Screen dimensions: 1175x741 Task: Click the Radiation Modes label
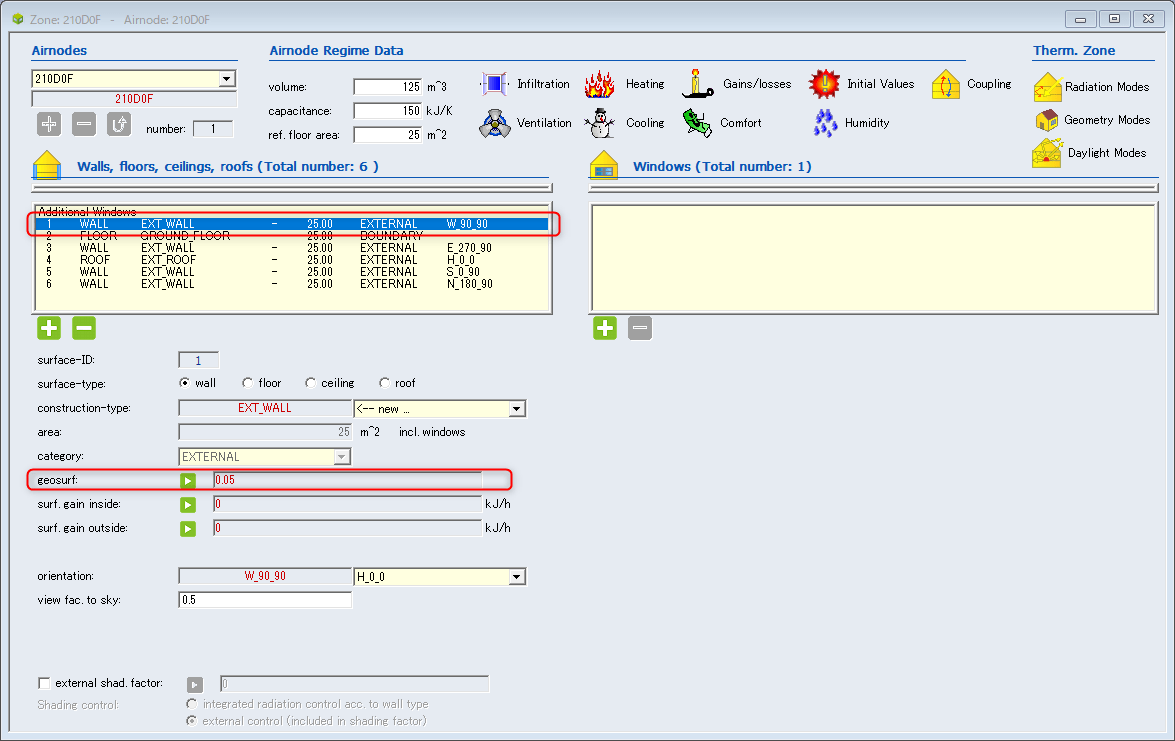(1107, 87)
